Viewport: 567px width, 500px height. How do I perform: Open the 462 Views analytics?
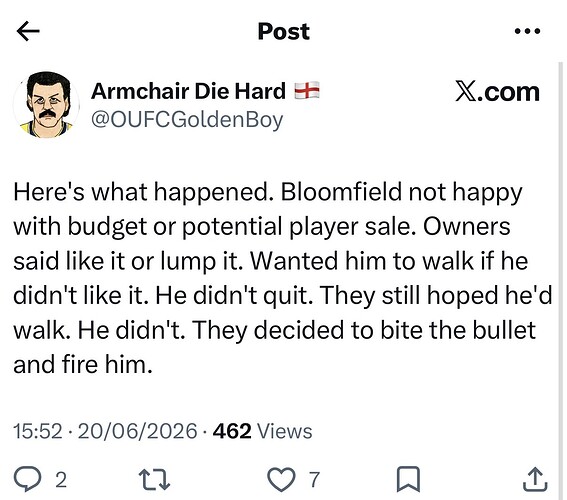coord(263,431)
